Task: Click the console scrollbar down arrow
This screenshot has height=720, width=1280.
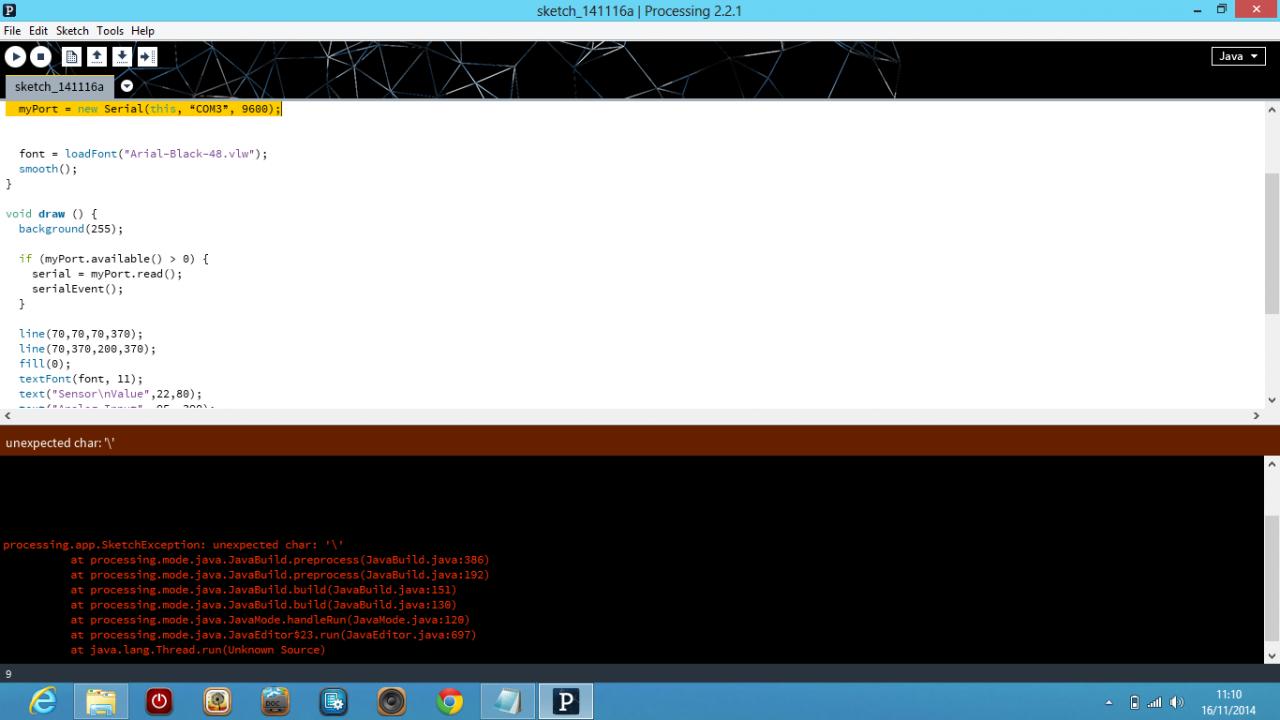Action: pos(1272,656)
